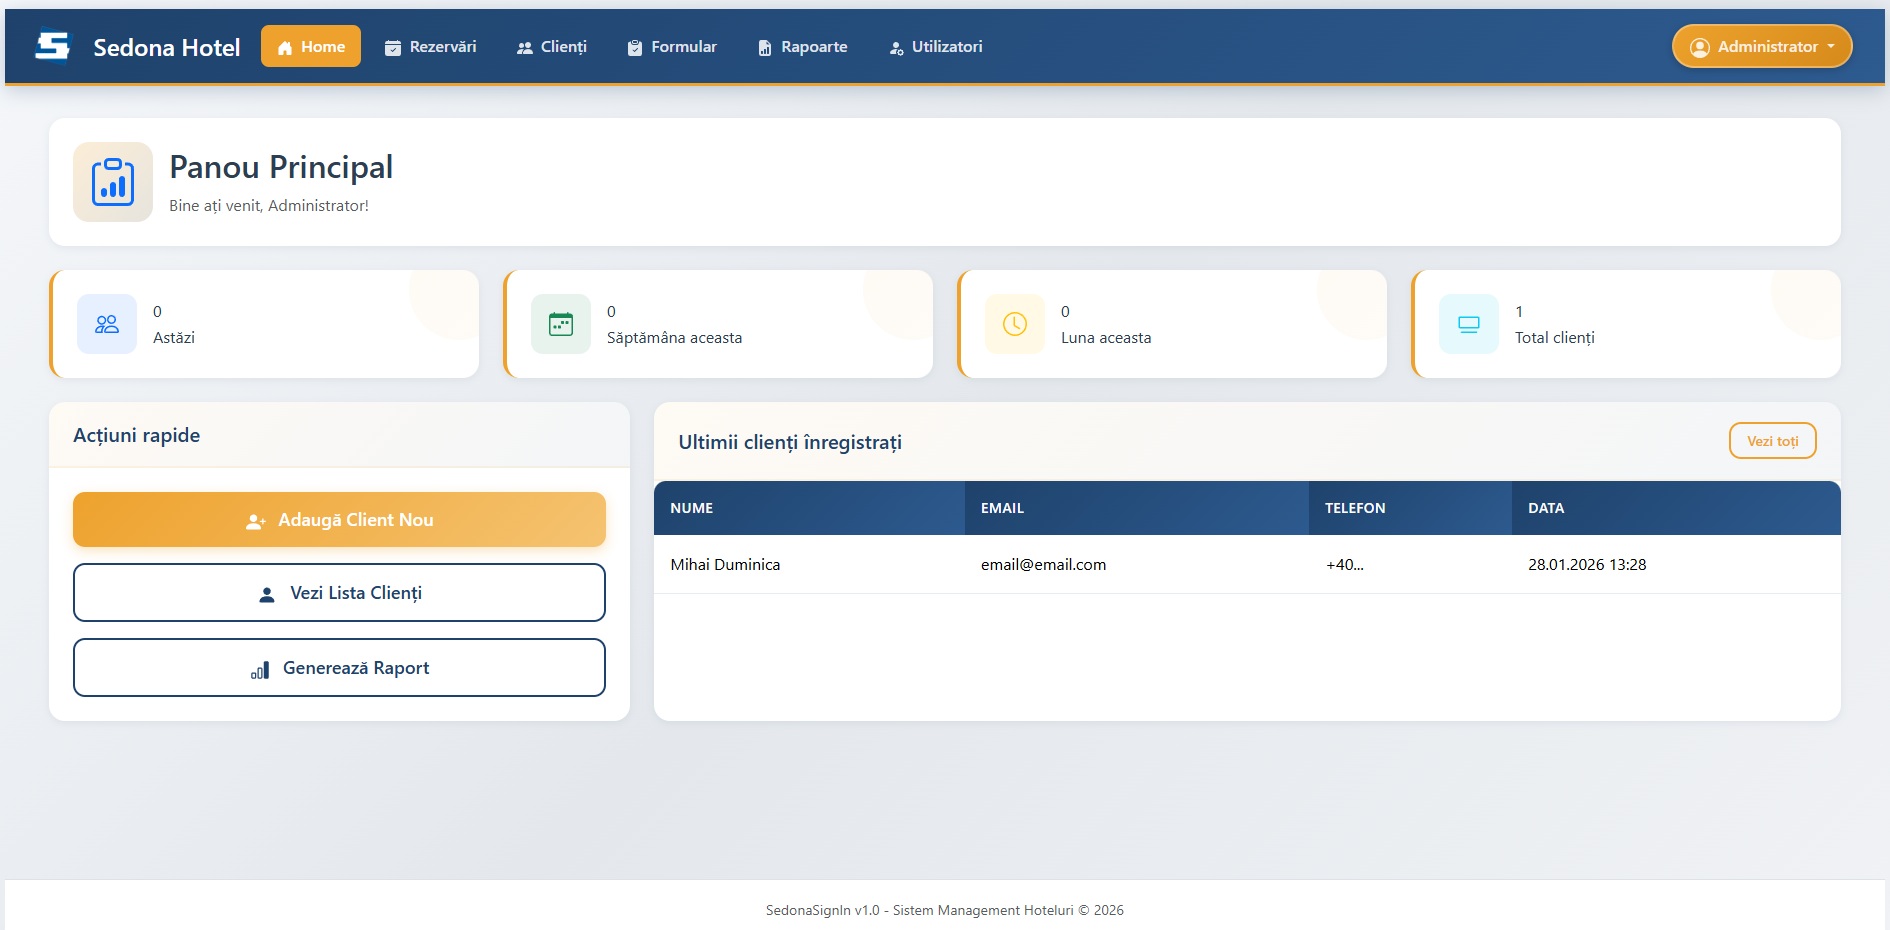
Task: Click the NUME column header
Action: point(692,508)
